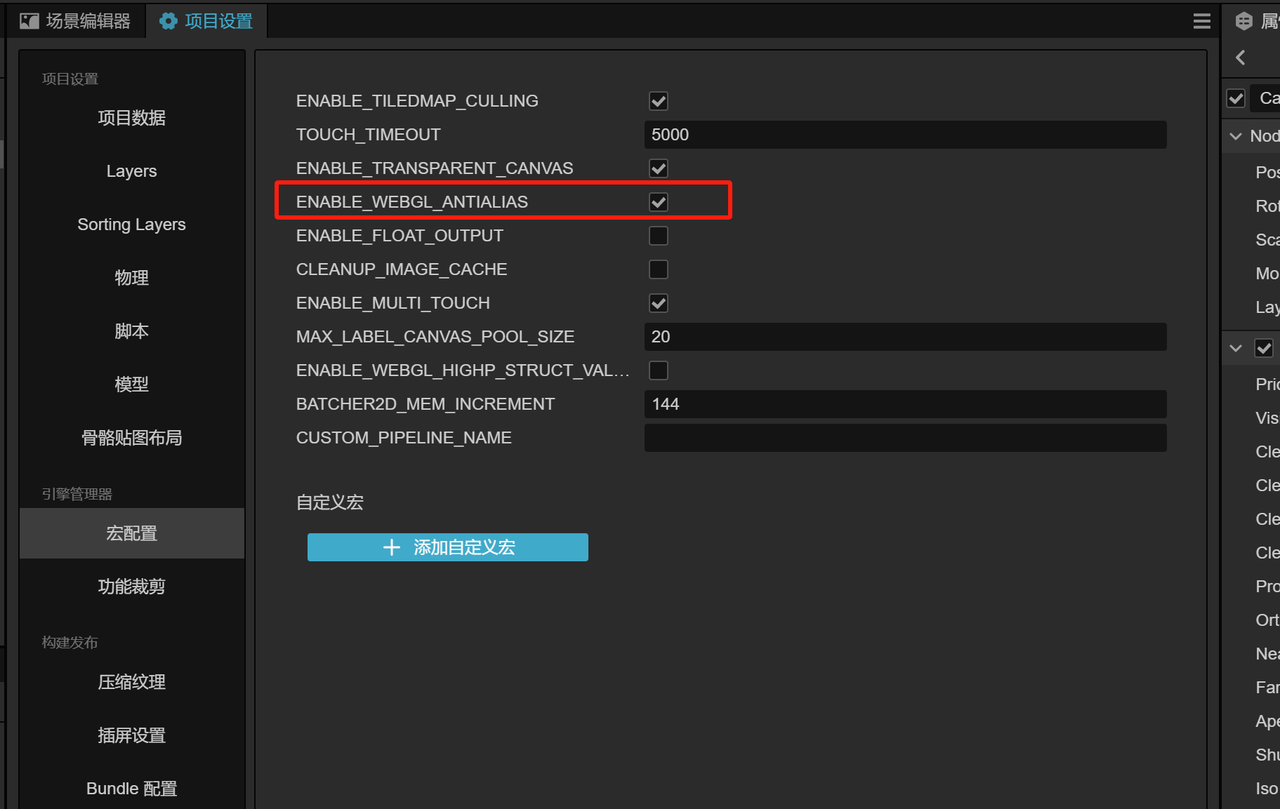The height and width of the screenshot is (809, 1280).
Task: Open the 压缩纹理 section
Action: coord(132,682)
